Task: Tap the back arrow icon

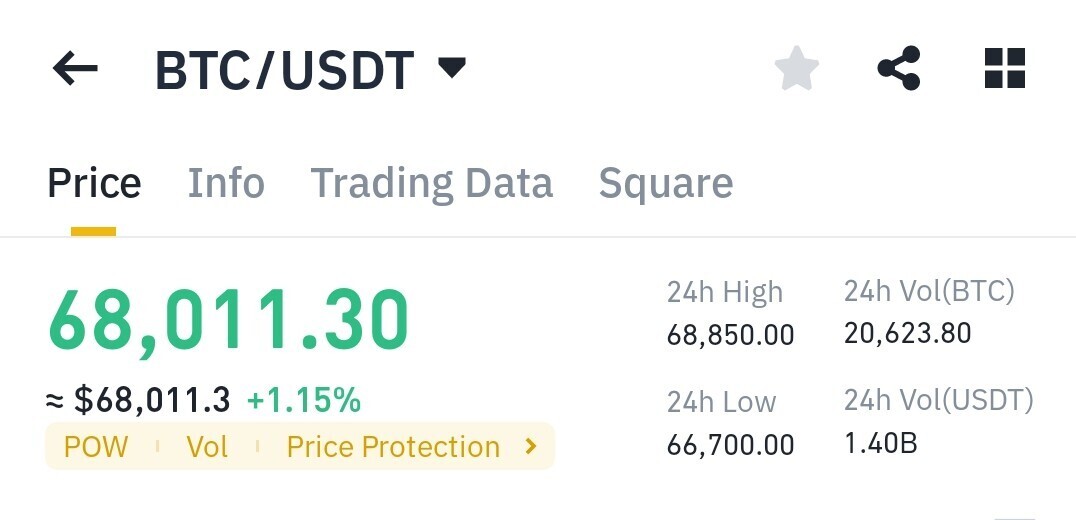Action: 75,69
